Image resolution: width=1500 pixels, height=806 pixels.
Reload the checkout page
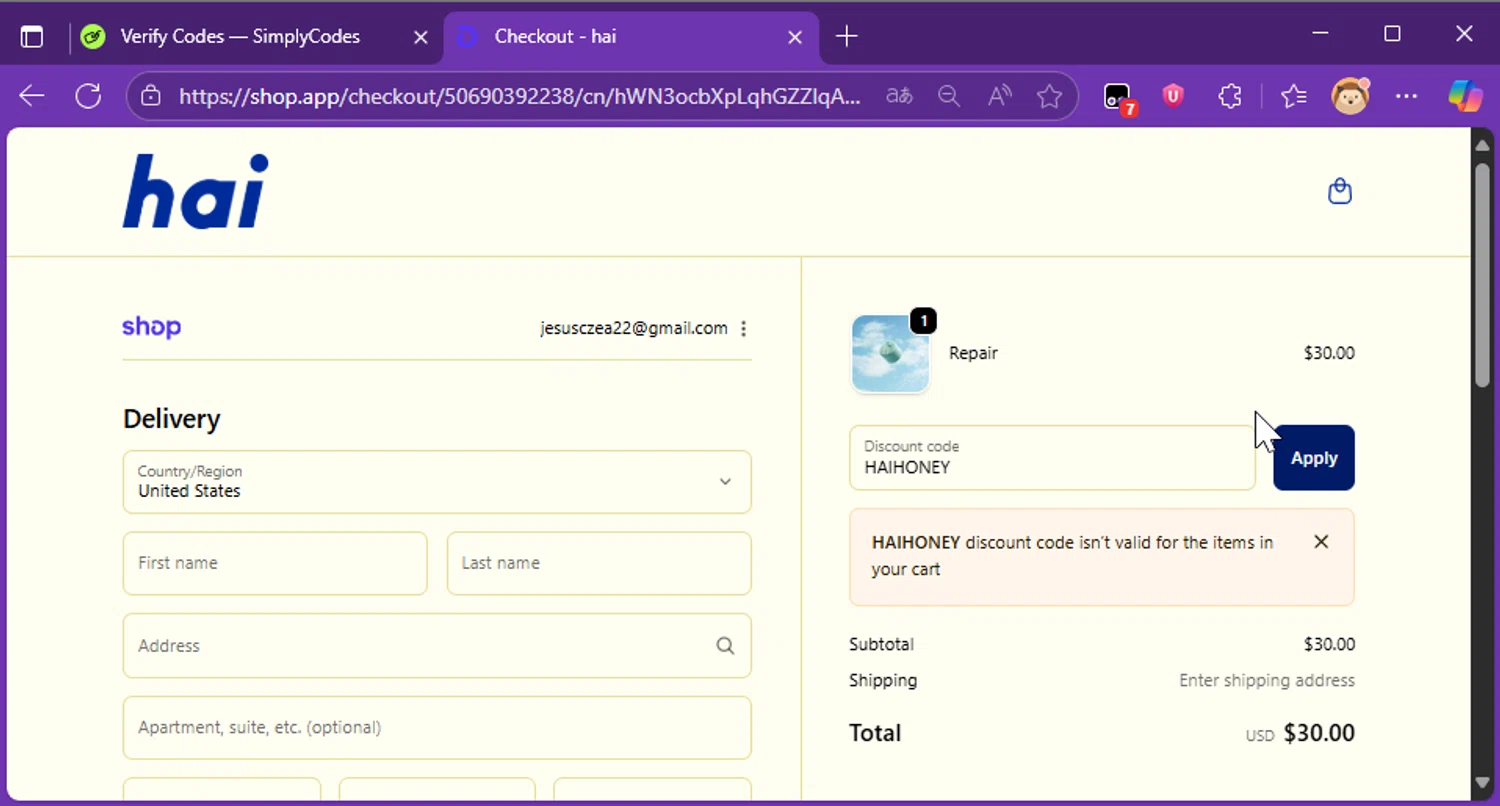88,96
